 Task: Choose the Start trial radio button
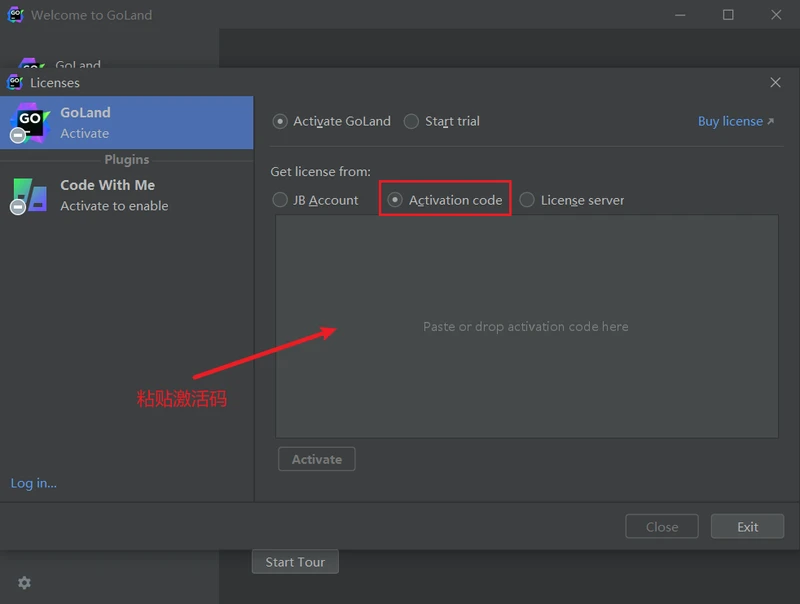[x=412, y=121]
